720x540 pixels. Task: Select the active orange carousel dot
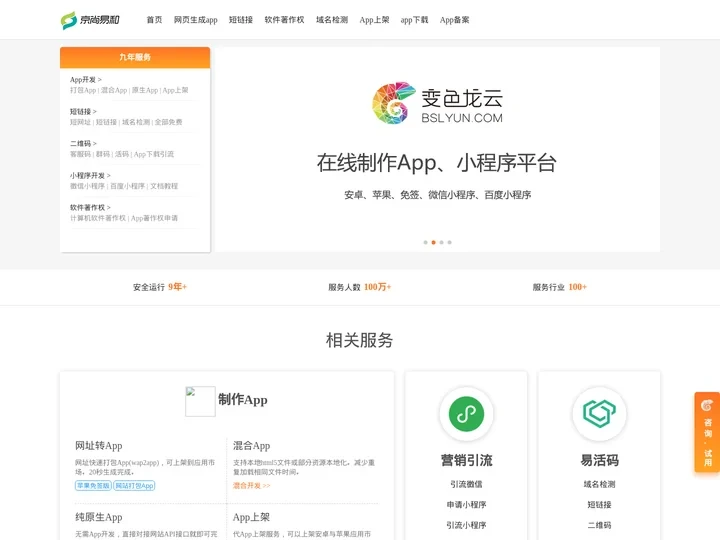coord(433,242)
